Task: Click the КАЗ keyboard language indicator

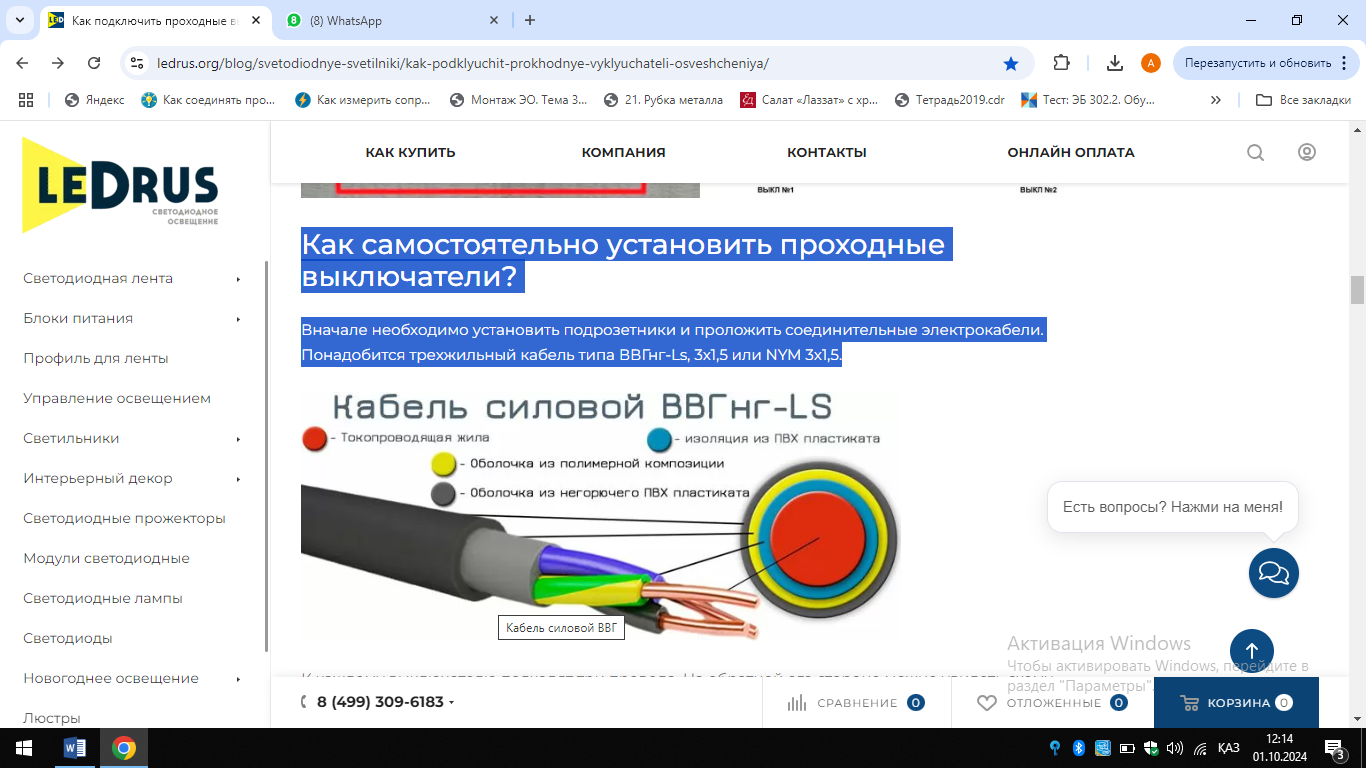Action: click(x=1229, y=748)
